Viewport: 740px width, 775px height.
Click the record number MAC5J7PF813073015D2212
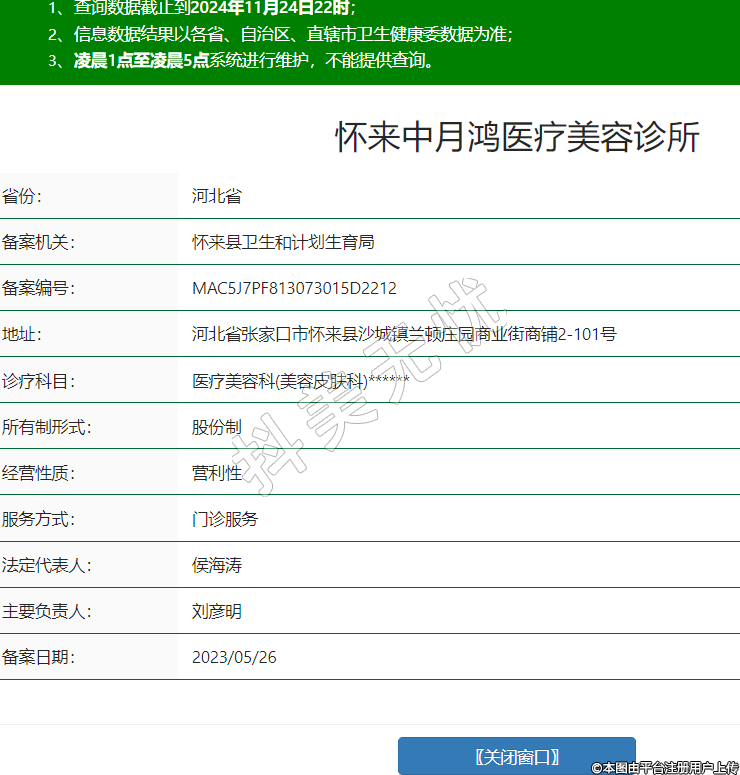pyautogui.click(x=294, y=289)
